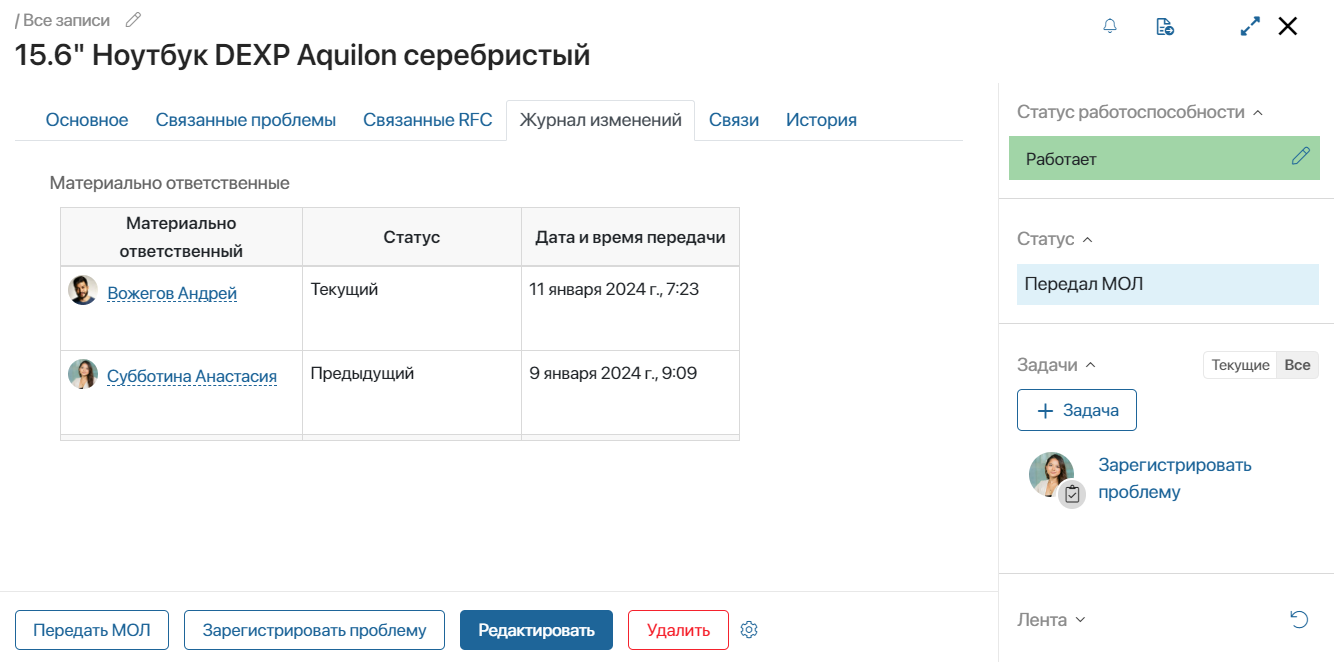Edit the Работает status with pencil icon
Viewport: 1334px width, 662px height.
pos(1300,155)
